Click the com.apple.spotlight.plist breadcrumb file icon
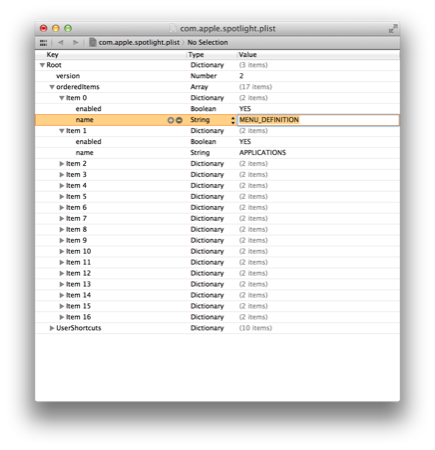Image resolution: width=435 pixels, height=450 pixels. (x=93, y=42)
